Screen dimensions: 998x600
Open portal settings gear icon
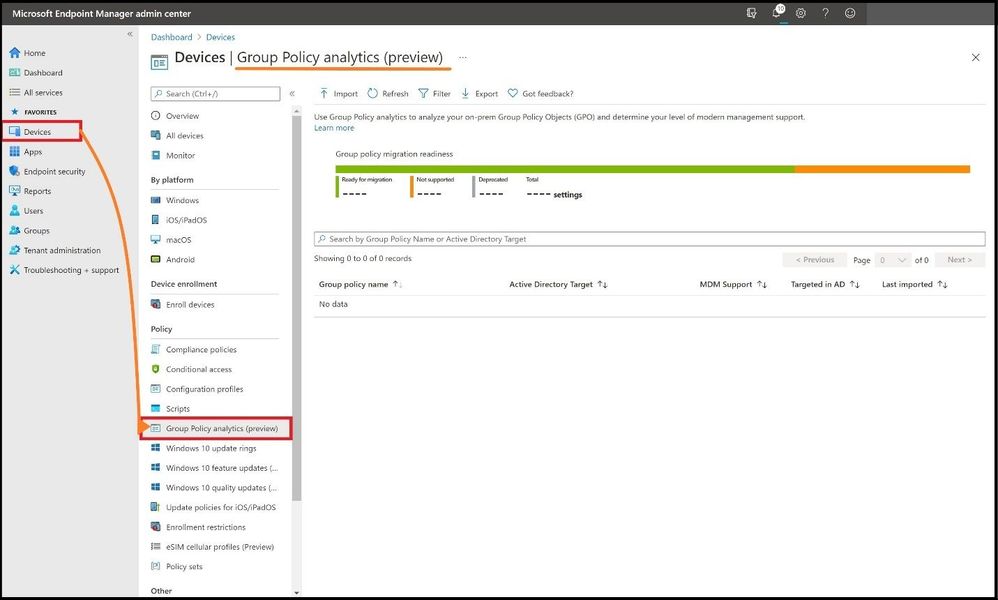pyautogui.click(x=801, y=13)
